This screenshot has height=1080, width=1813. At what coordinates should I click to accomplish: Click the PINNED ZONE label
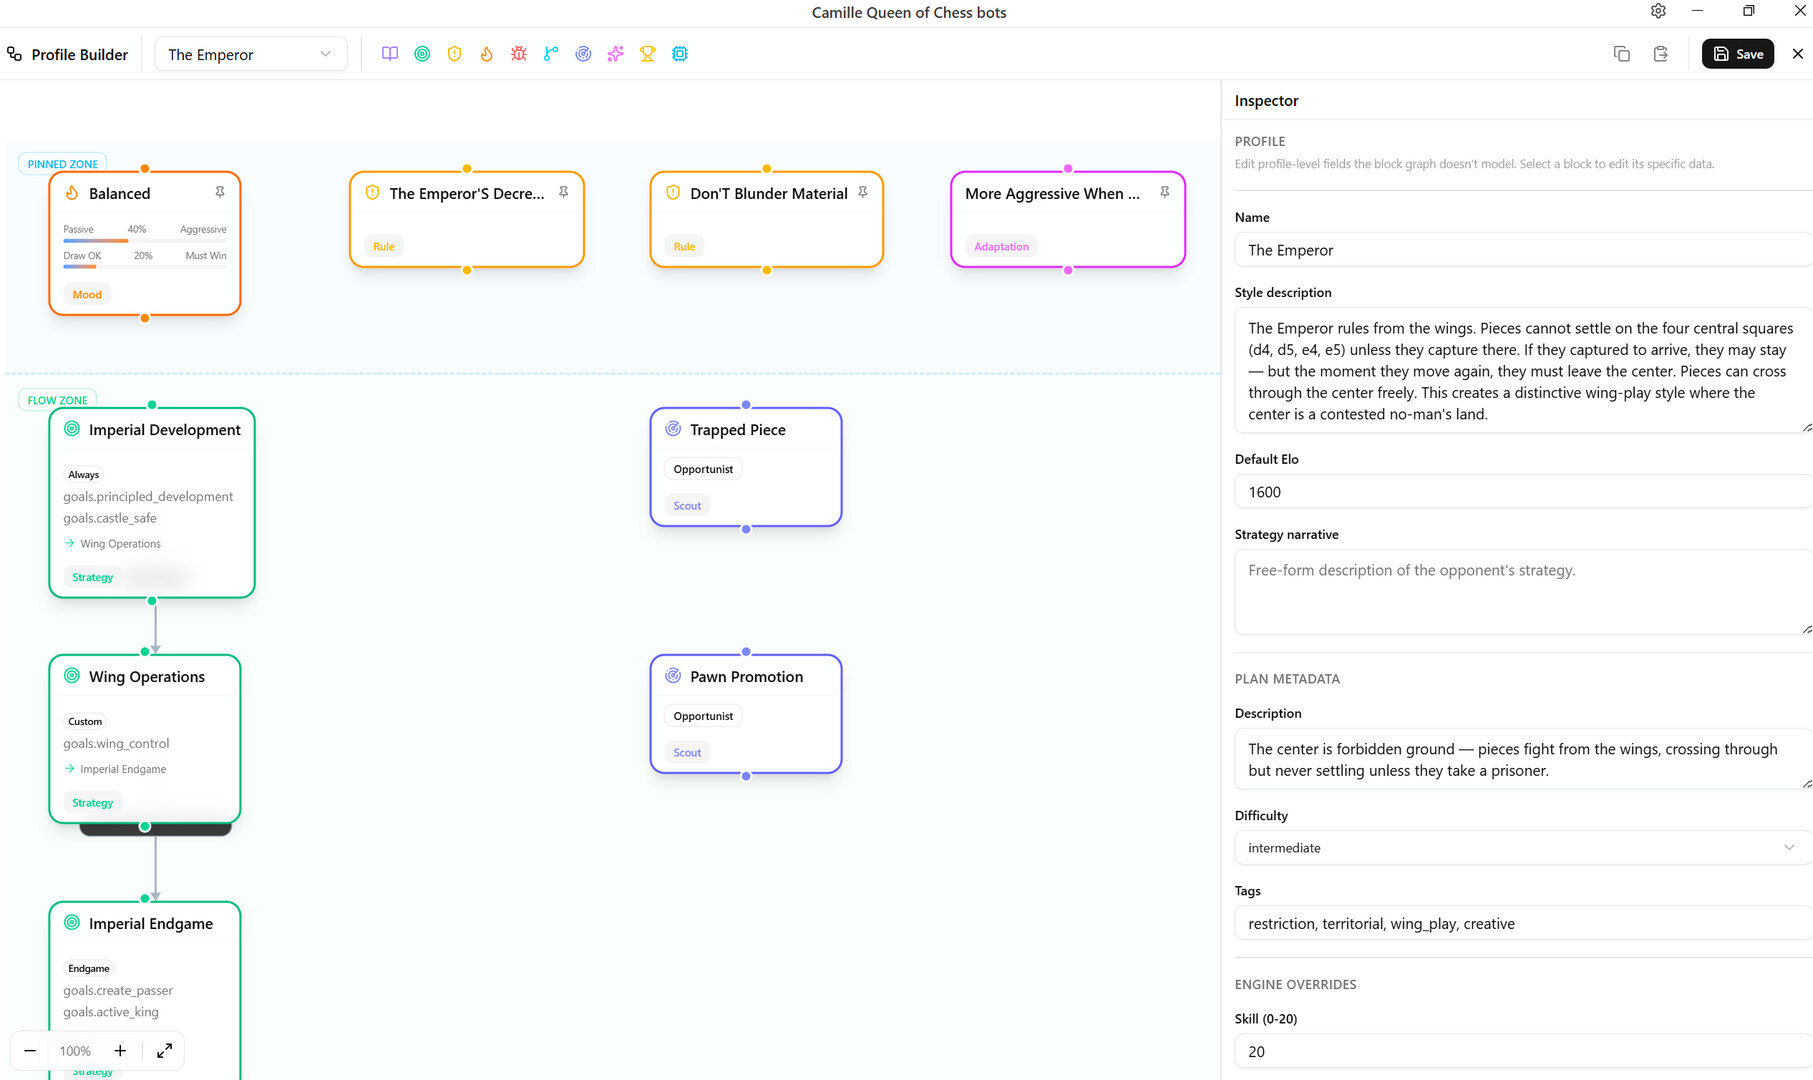(x=63, y=164)
